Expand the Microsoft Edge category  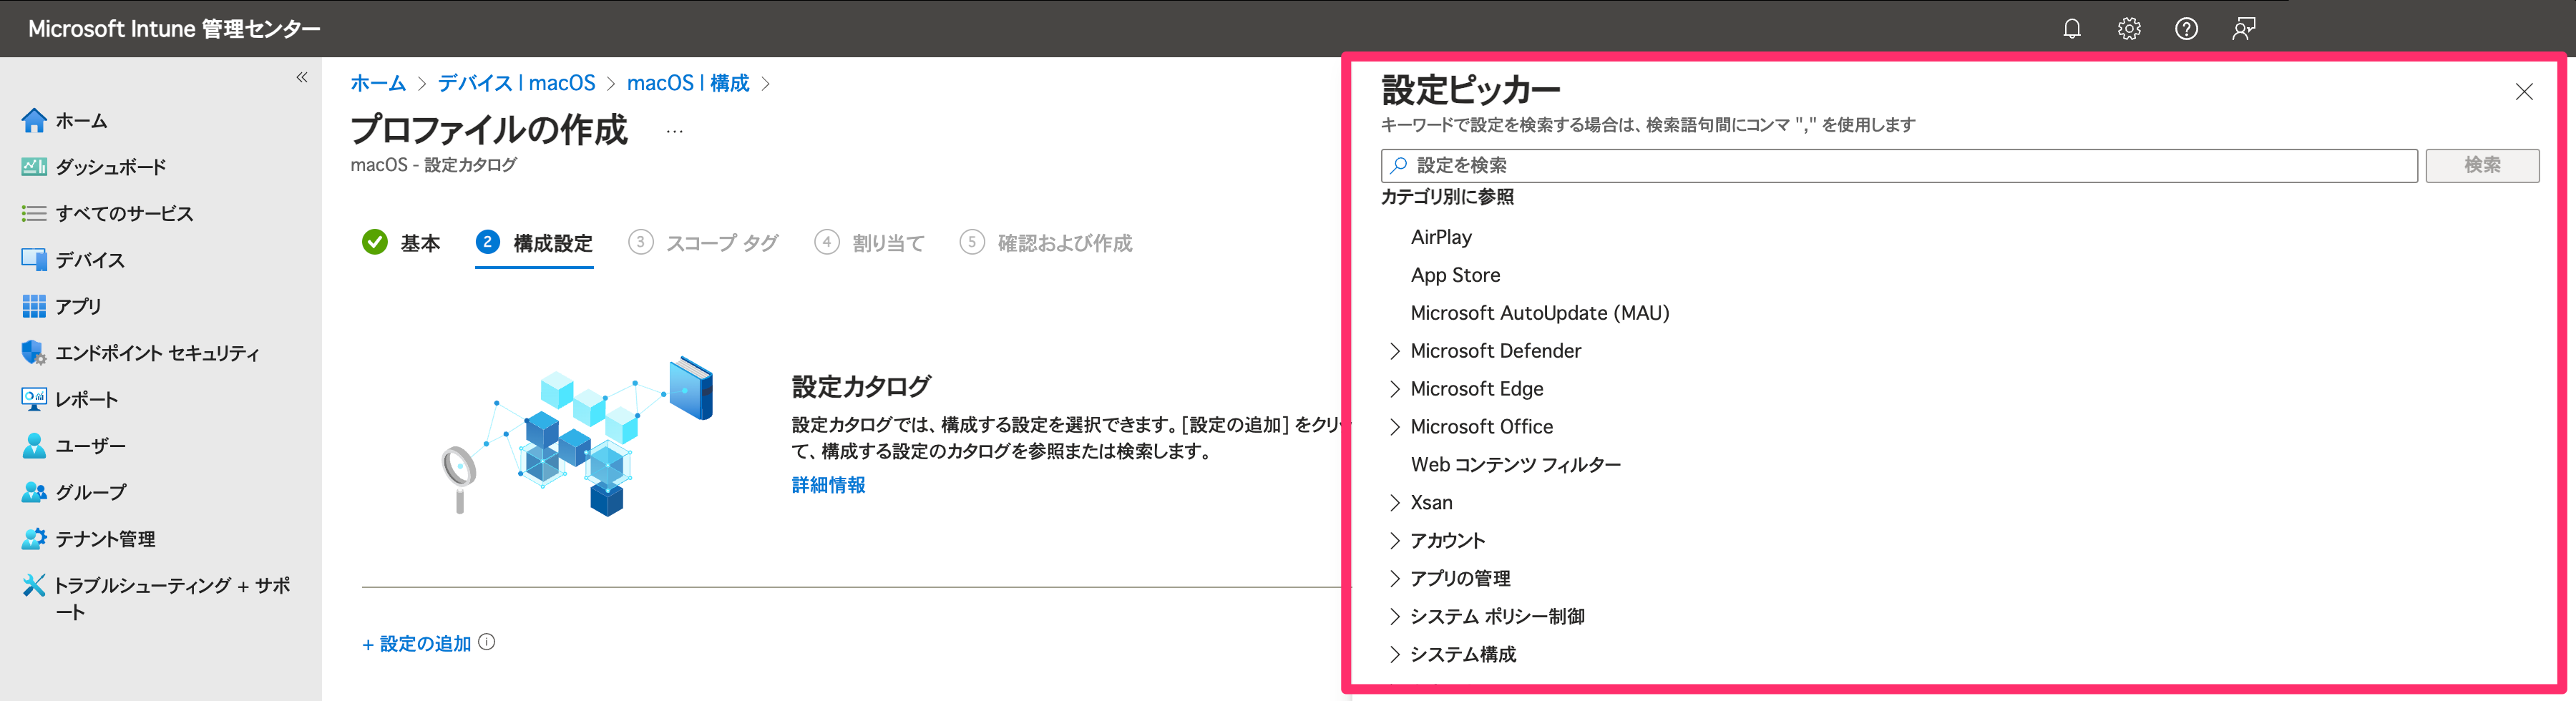coord(1395,389)
